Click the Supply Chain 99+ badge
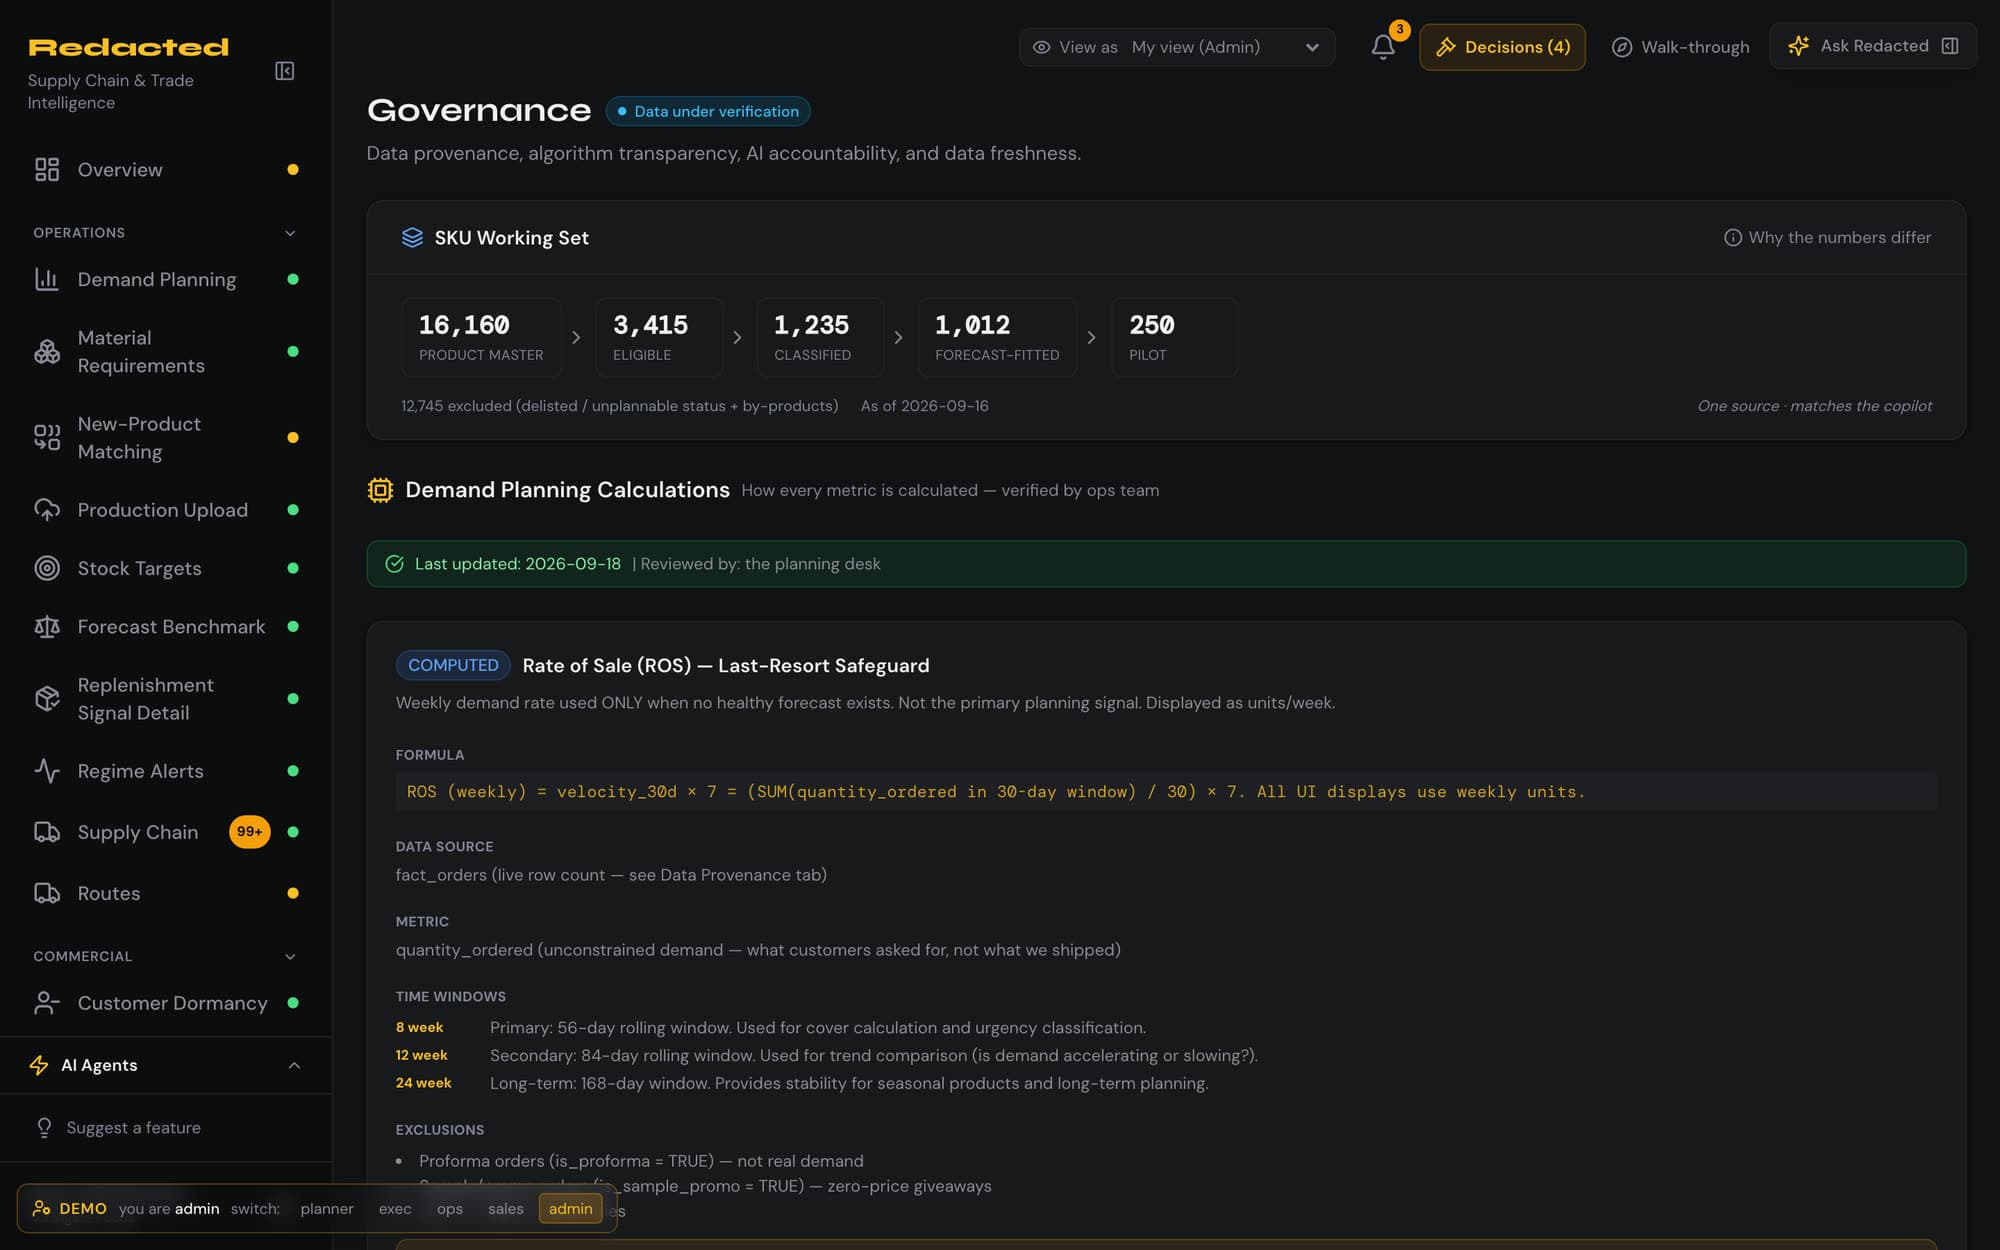2000x1250 pixels. (x=250, y=832)
